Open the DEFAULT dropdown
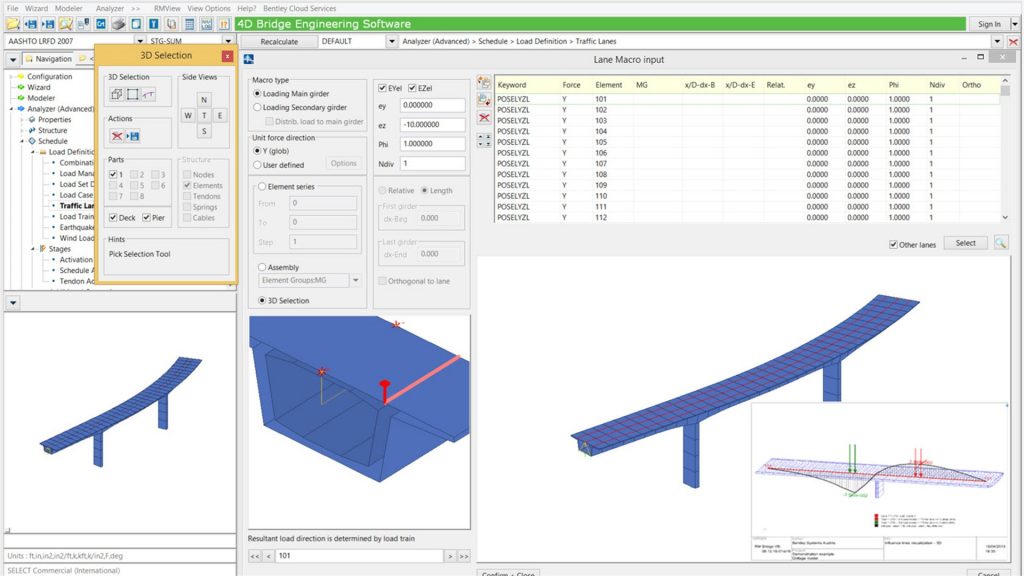This screenshot has height=576, width=1024. pos(391,41)
